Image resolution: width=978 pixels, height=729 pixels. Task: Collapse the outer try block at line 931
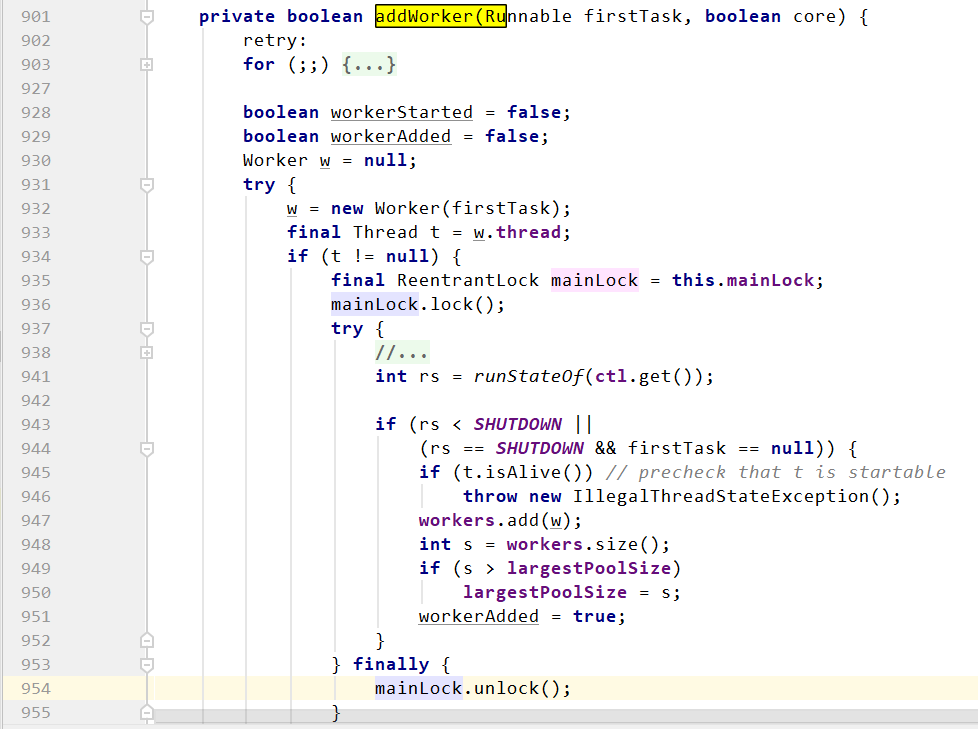pos(147,185)
